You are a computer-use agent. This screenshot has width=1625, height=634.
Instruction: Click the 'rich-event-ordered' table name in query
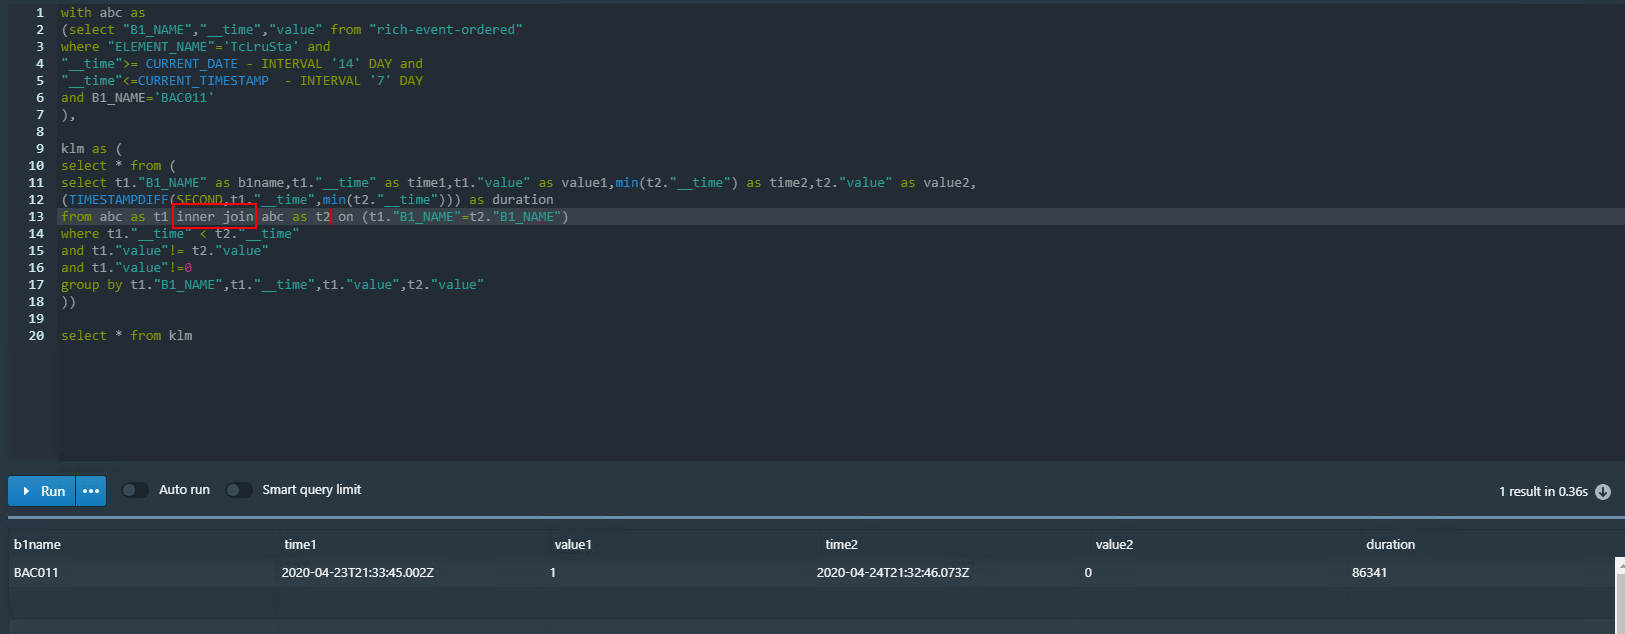pos(446,30)
